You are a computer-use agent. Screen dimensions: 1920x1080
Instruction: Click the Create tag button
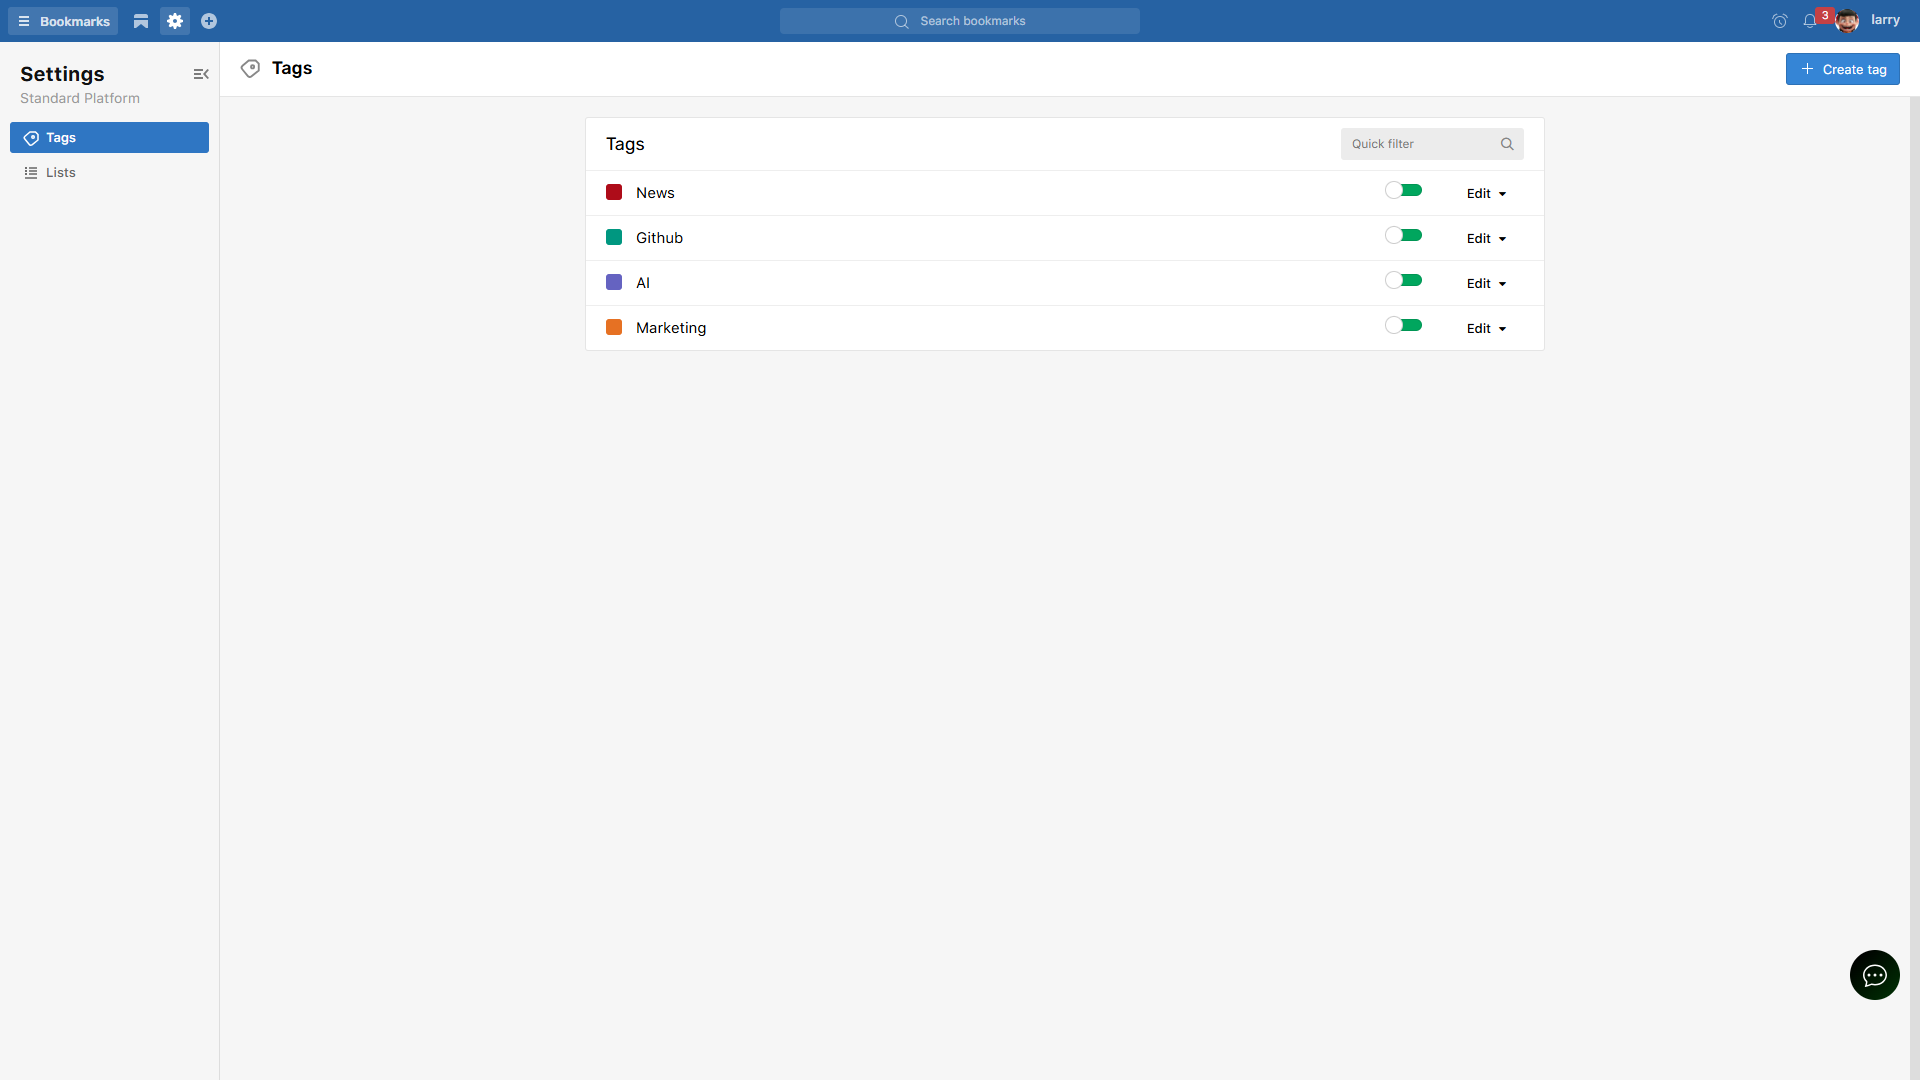point(1842,69)
